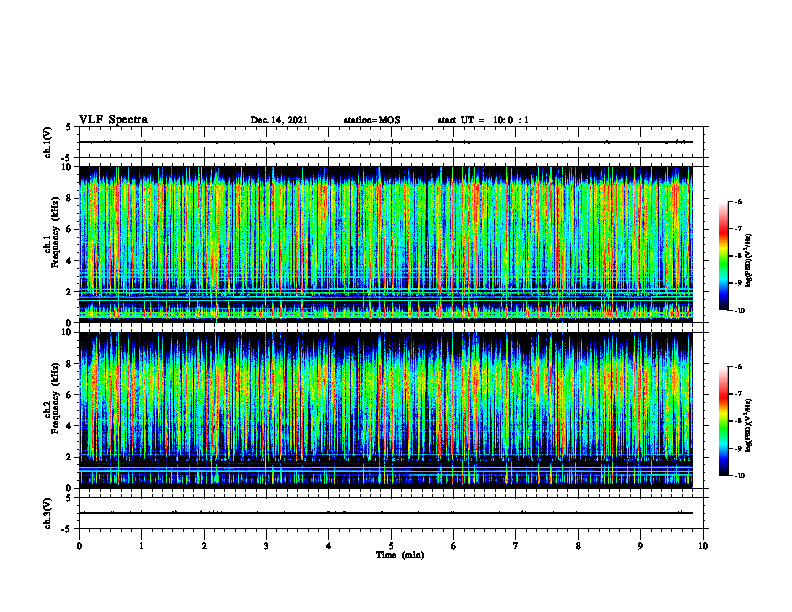Viewport: 792px width, 612px height.
Task: Click the "-5" lower tick of ch.3(V) axis
Action: [x=66, y=529]
